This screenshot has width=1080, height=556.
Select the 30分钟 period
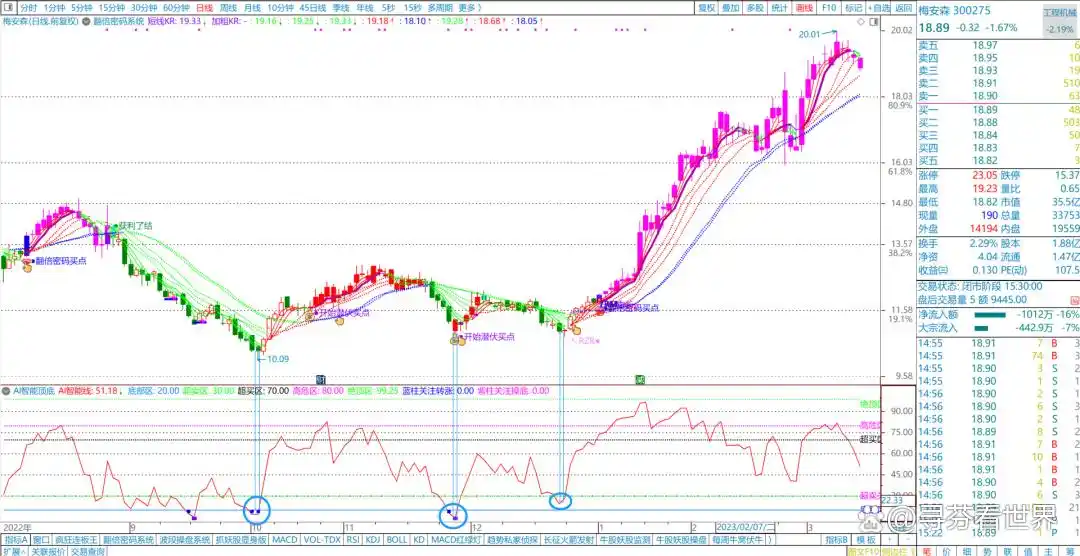tap(143, 8)
